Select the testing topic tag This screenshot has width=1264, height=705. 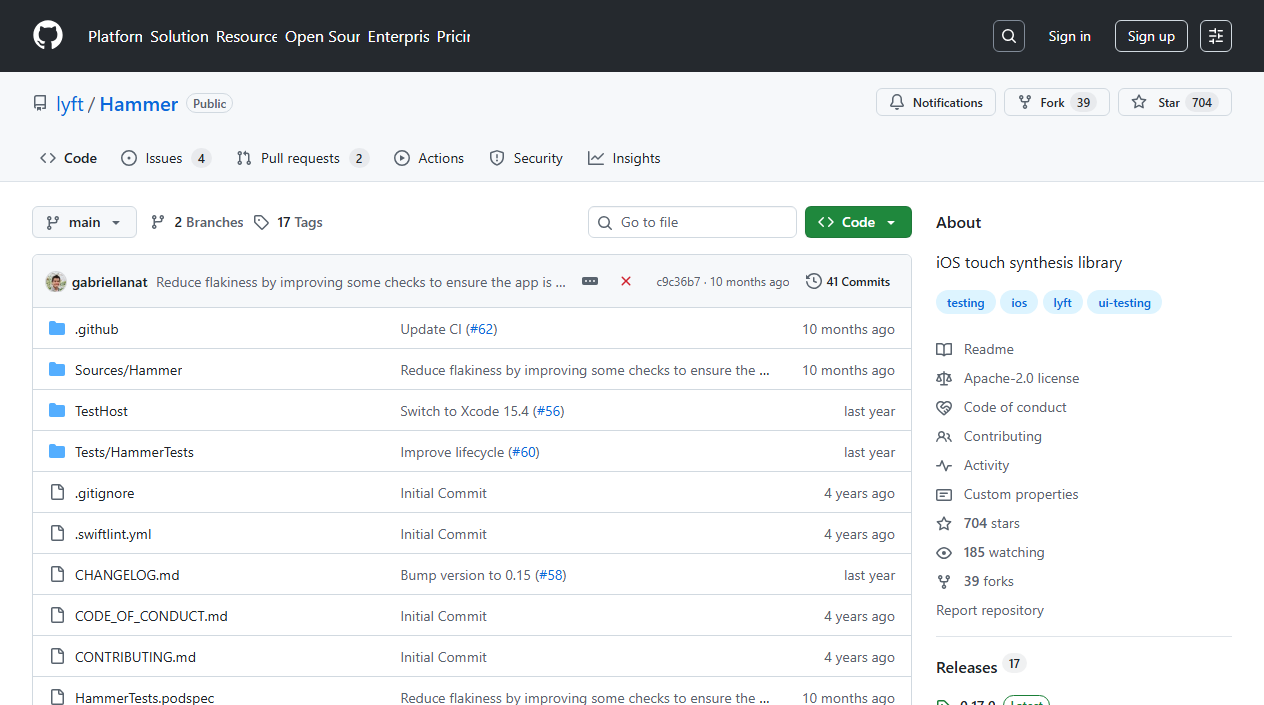coord(965,303)
